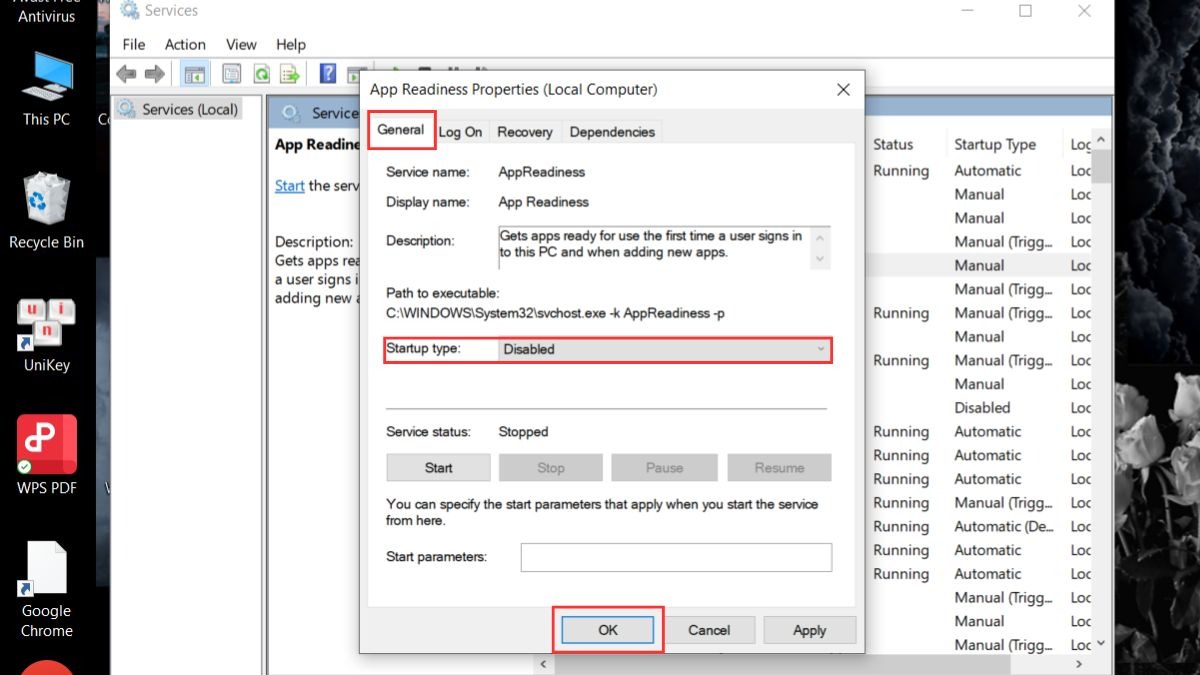Click the Apply button
The width and height of the screenshot is (1200, 675).
coord(810,630)
